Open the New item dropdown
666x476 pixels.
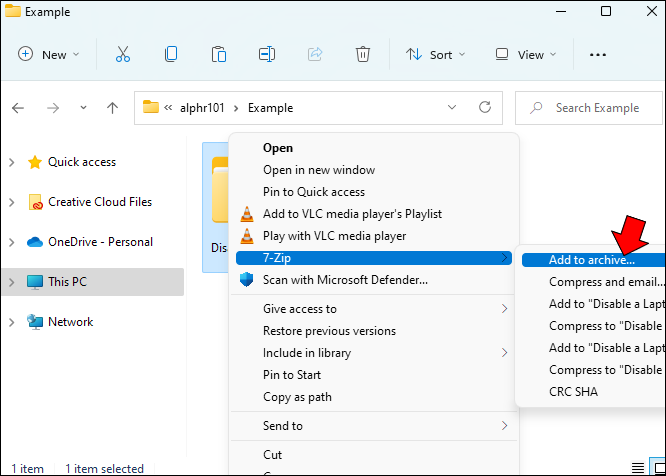[x=50, y=55]
